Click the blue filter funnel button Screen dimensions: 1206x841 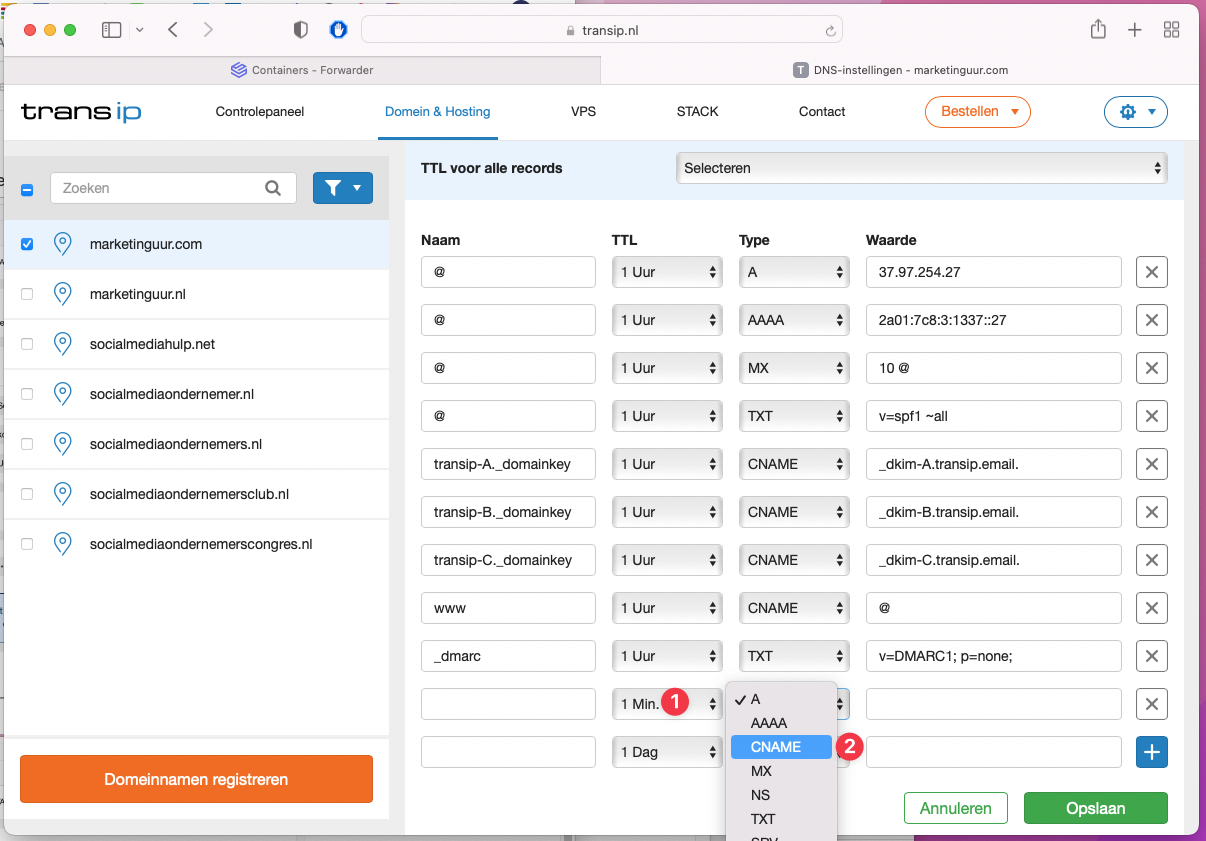[x=342, y=188]
